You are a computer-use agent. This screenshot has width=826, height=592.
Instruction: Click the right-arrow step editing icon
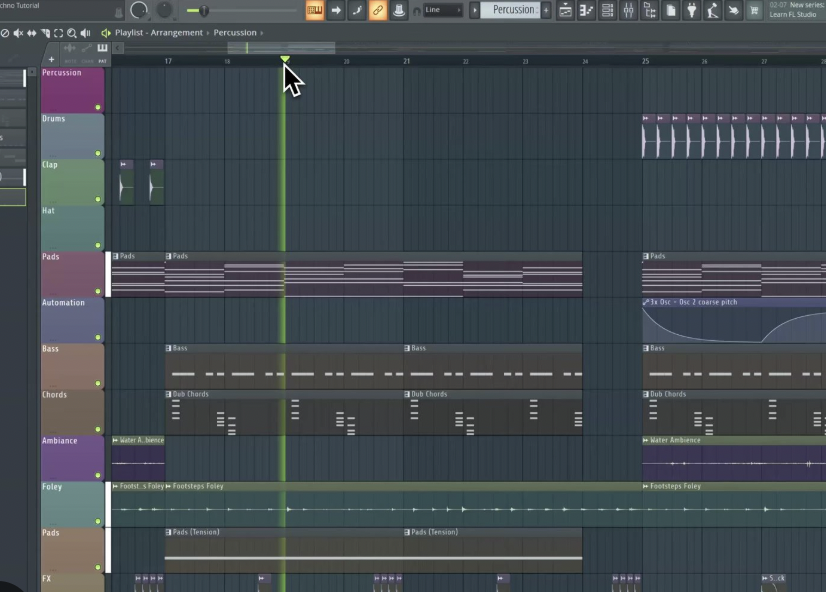(x=336, y=10)
